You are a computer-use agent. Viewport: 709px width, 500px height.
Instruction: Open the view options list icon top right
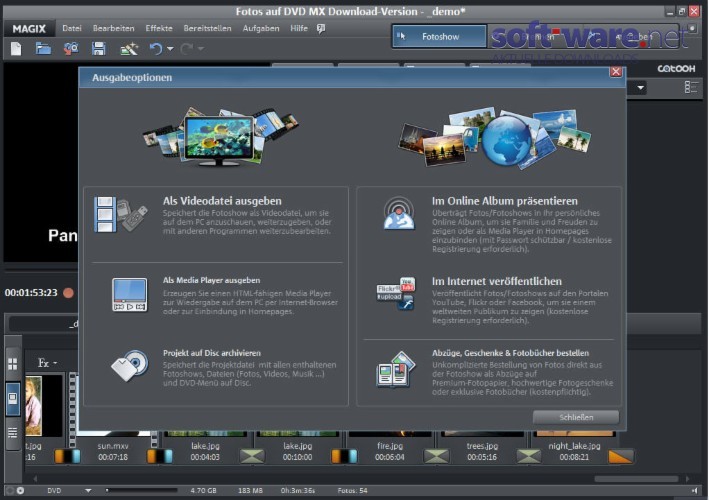pos(691,87)
